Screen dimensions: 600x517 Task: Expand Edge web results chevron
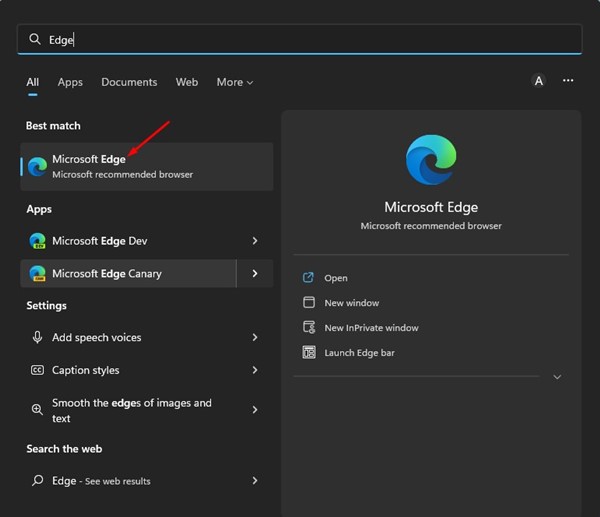pyautogui.click(x=255, y=481)
